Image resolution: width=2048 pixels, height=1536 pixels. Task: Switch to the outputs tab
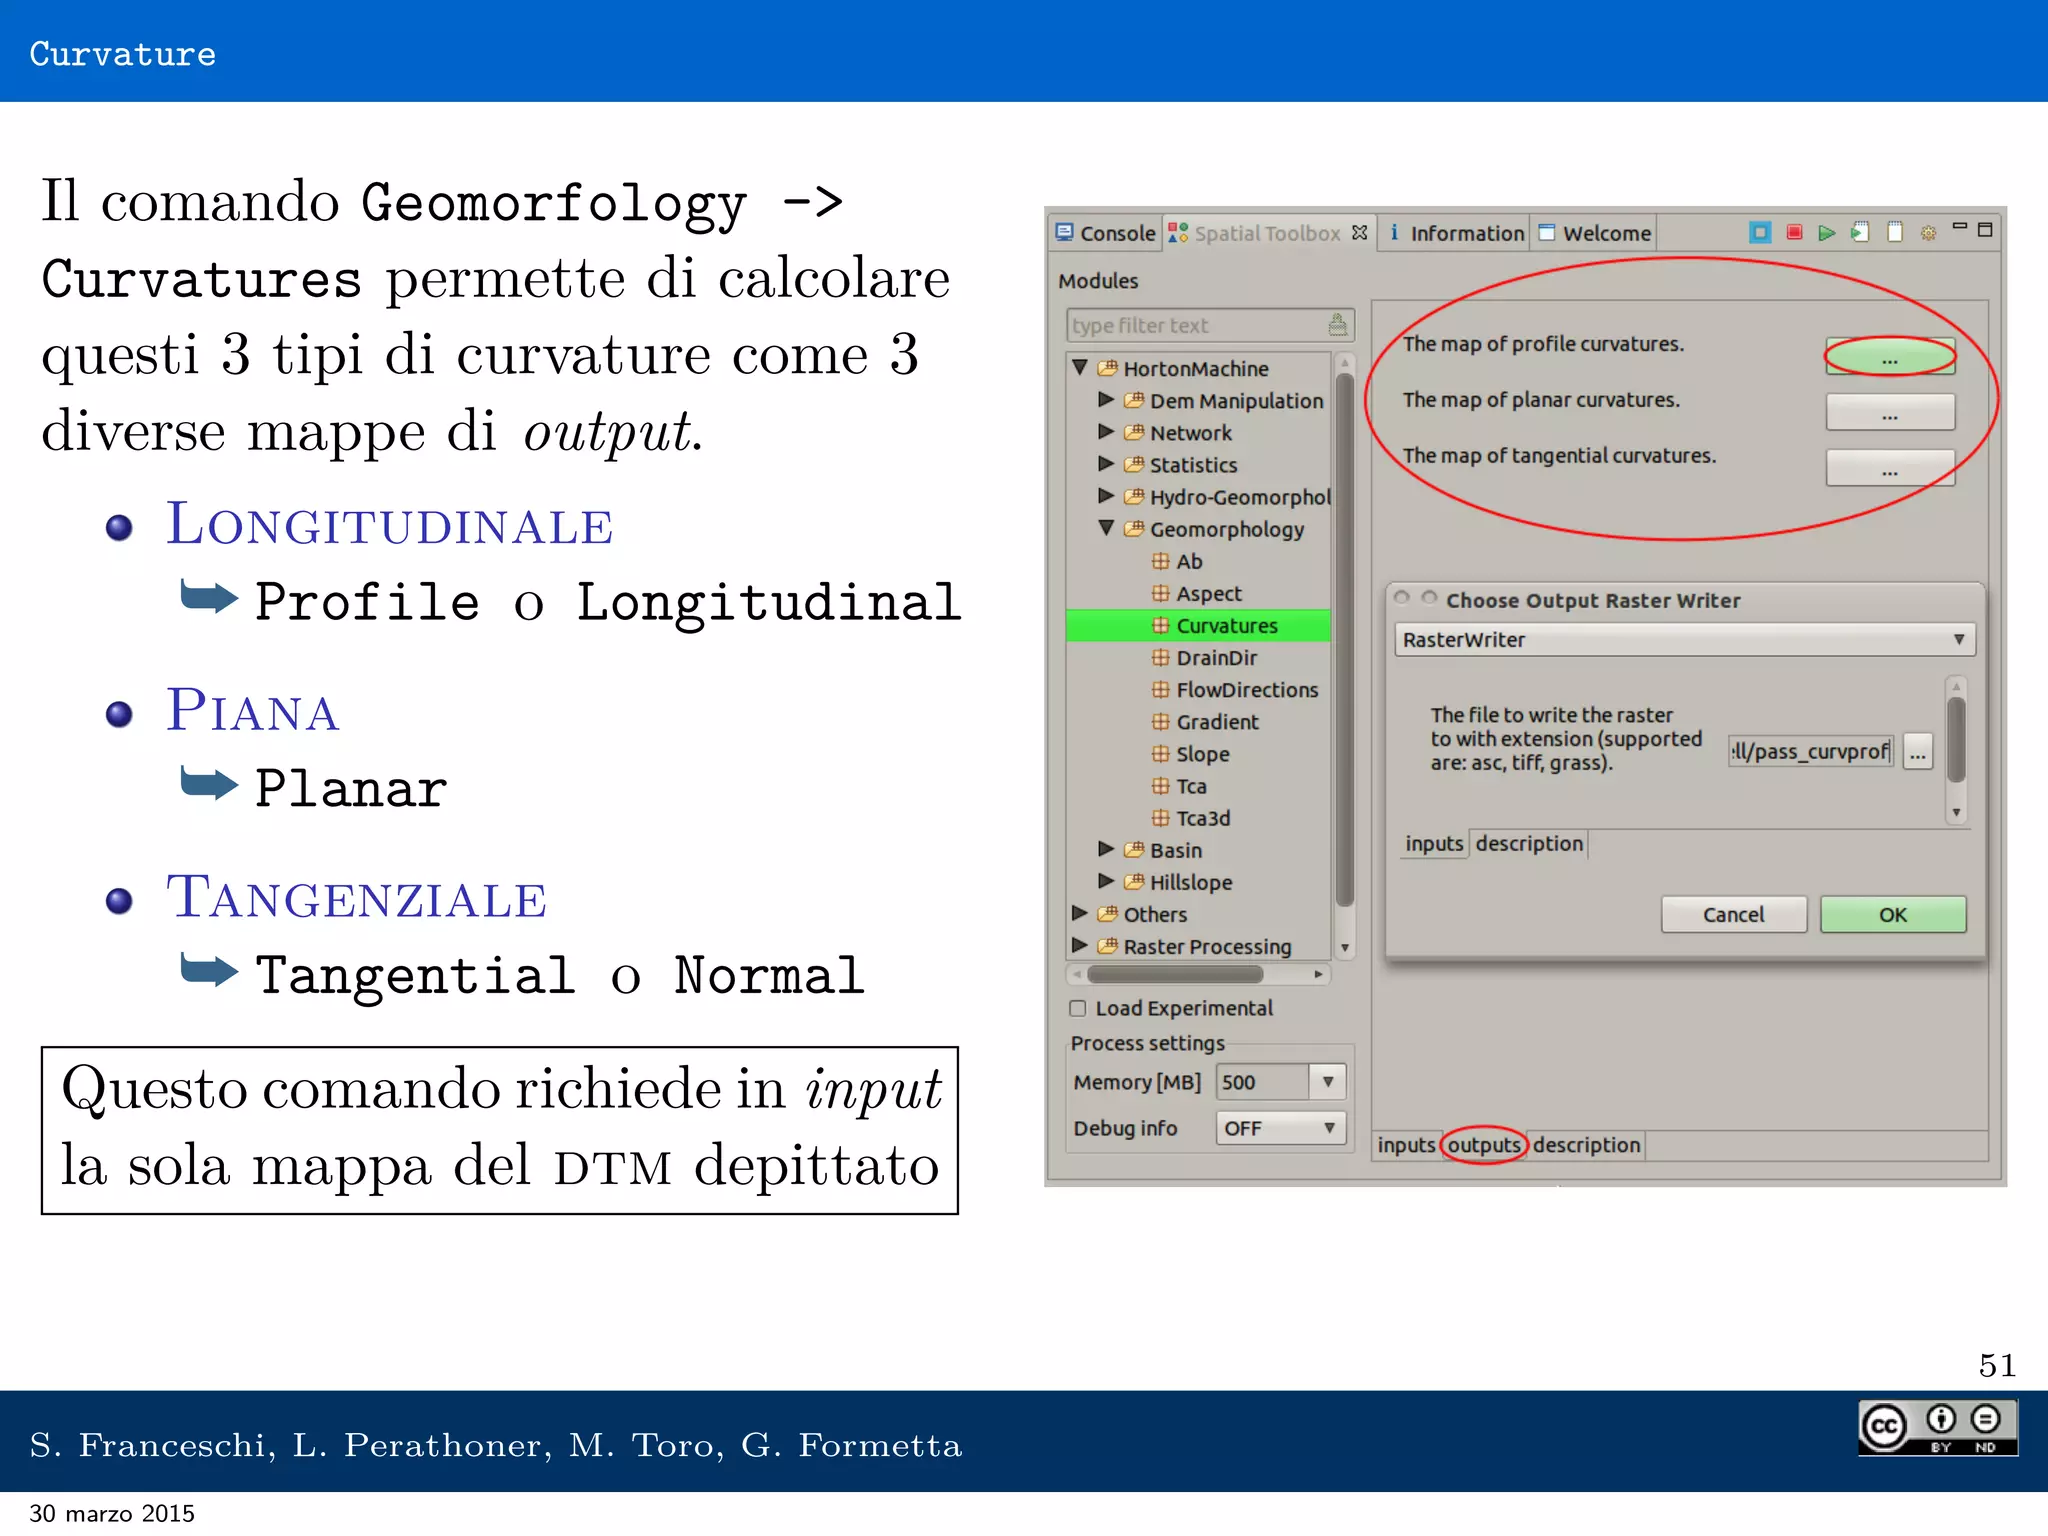(x=1484, y=1145)
